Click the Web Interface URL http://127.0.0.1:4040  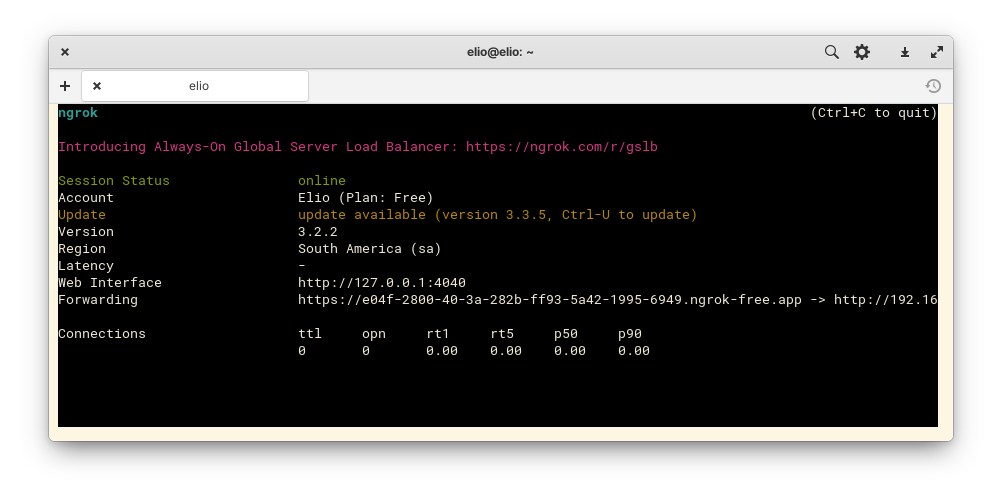(382, 282)
